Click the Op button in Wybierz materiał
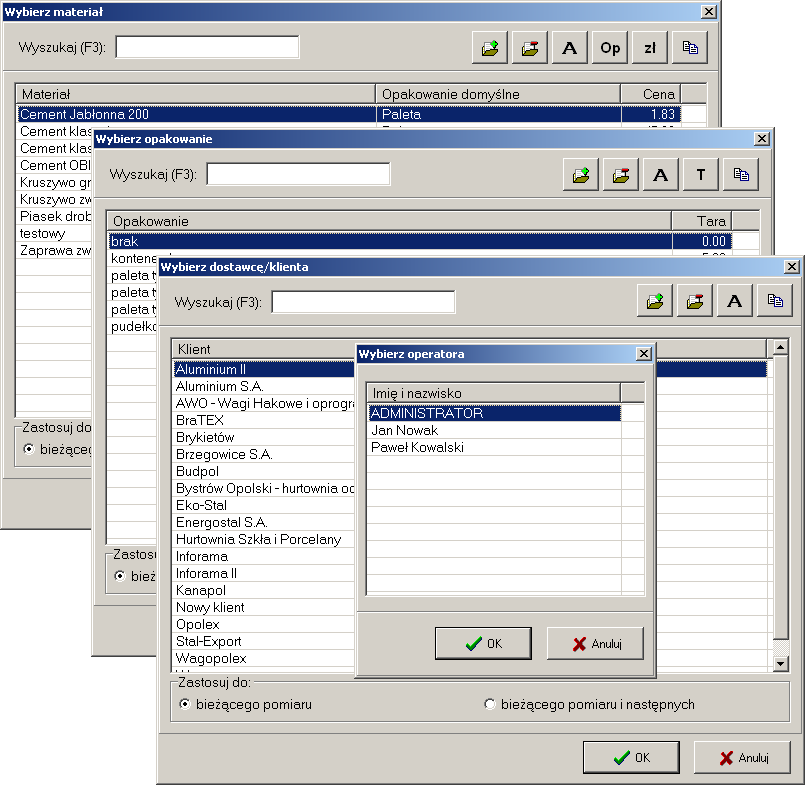Screen dimensions: 806x786 point(610,48)
